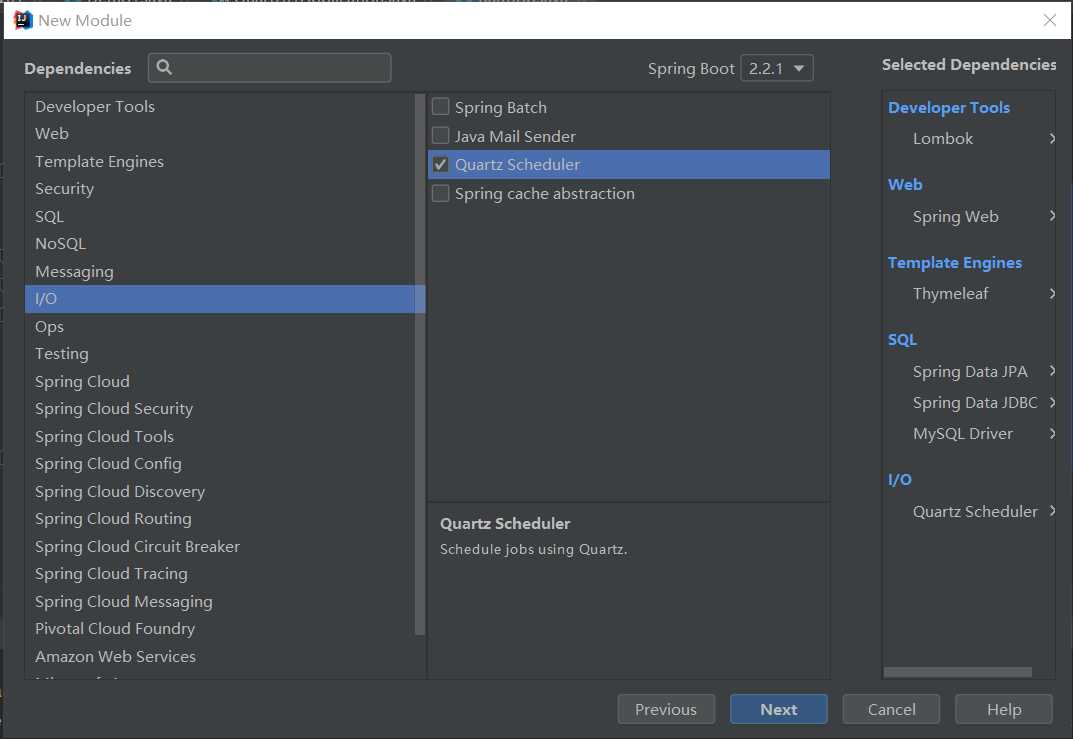Enable the Spring Batch checkbox
1073x739 pixels.
pos(441,107)
